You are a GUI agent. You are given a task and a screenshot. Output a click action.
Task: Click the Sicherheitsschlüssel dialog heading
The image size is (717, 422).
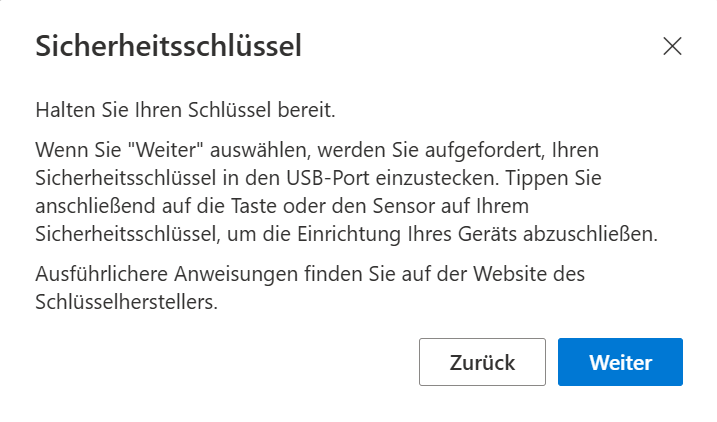168,46
